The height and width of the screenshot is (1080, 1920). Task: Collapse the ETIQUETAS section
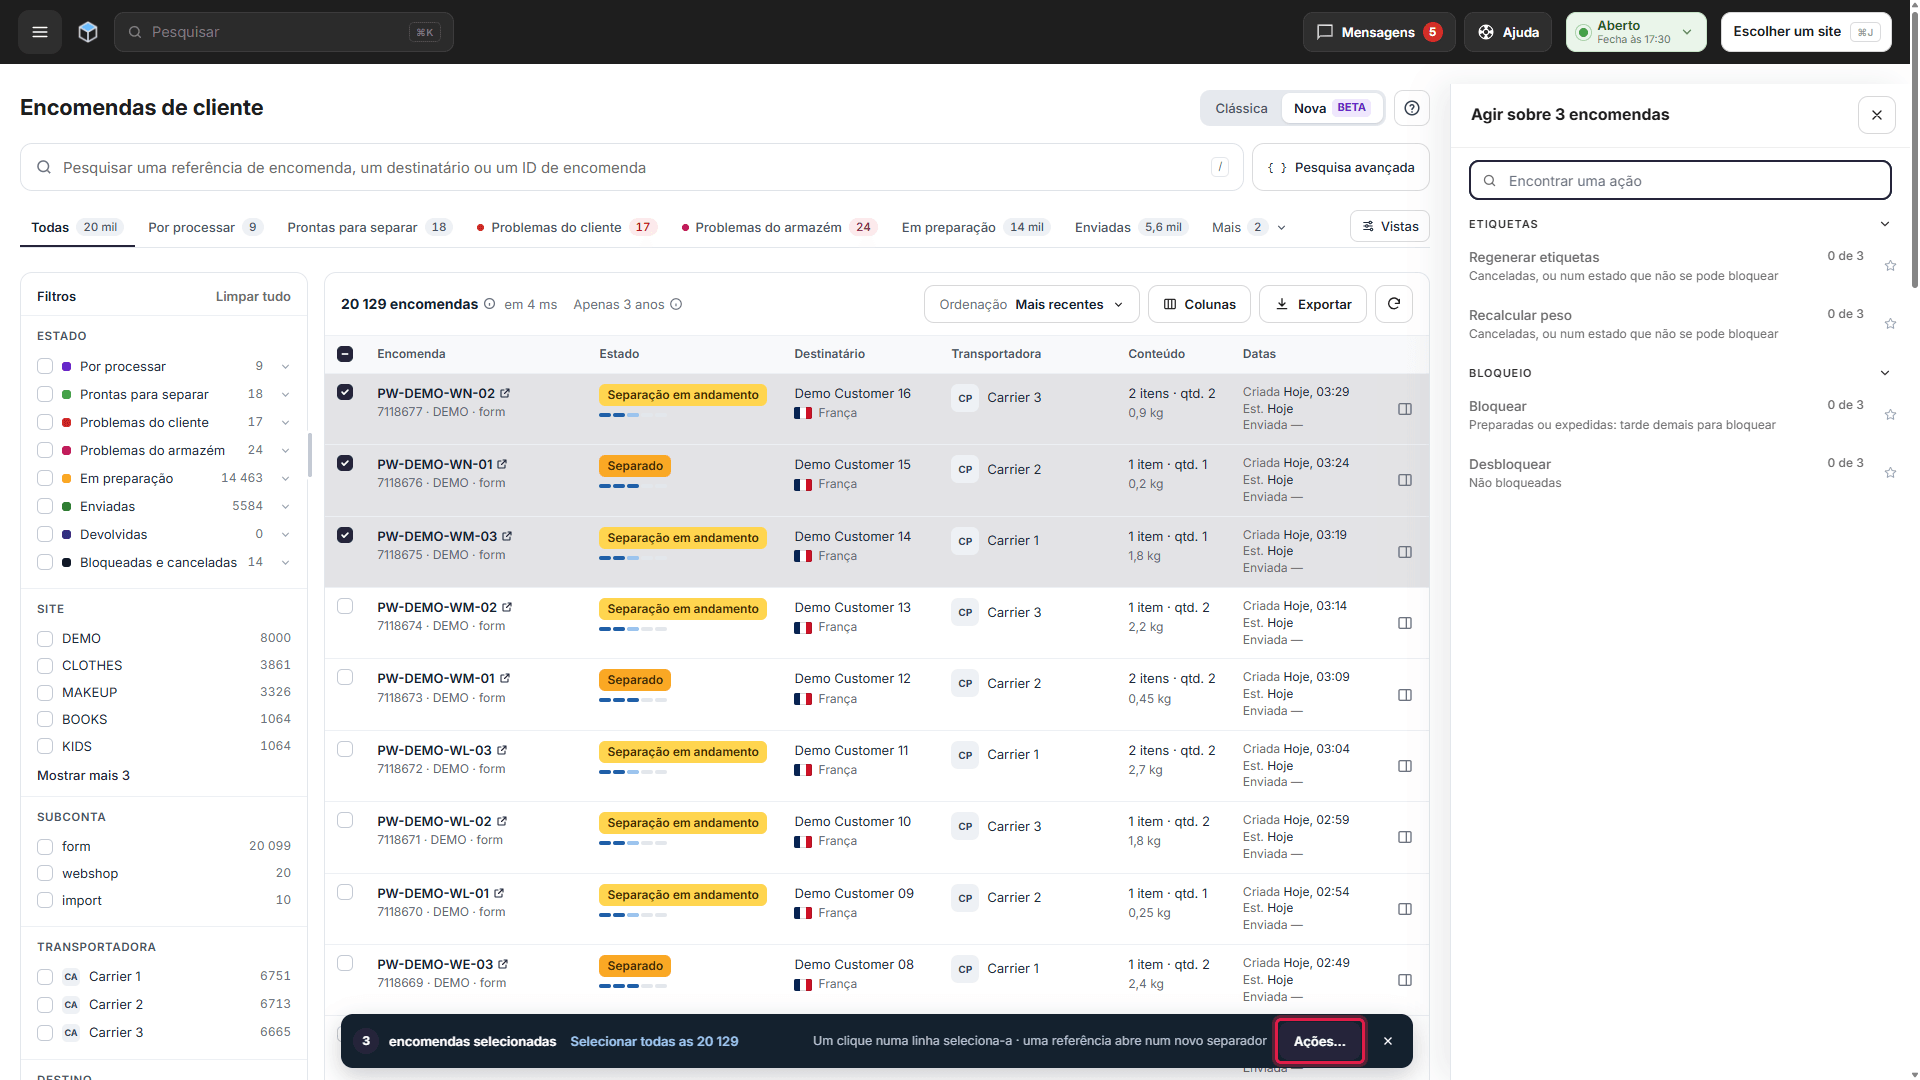point(1885,224)
